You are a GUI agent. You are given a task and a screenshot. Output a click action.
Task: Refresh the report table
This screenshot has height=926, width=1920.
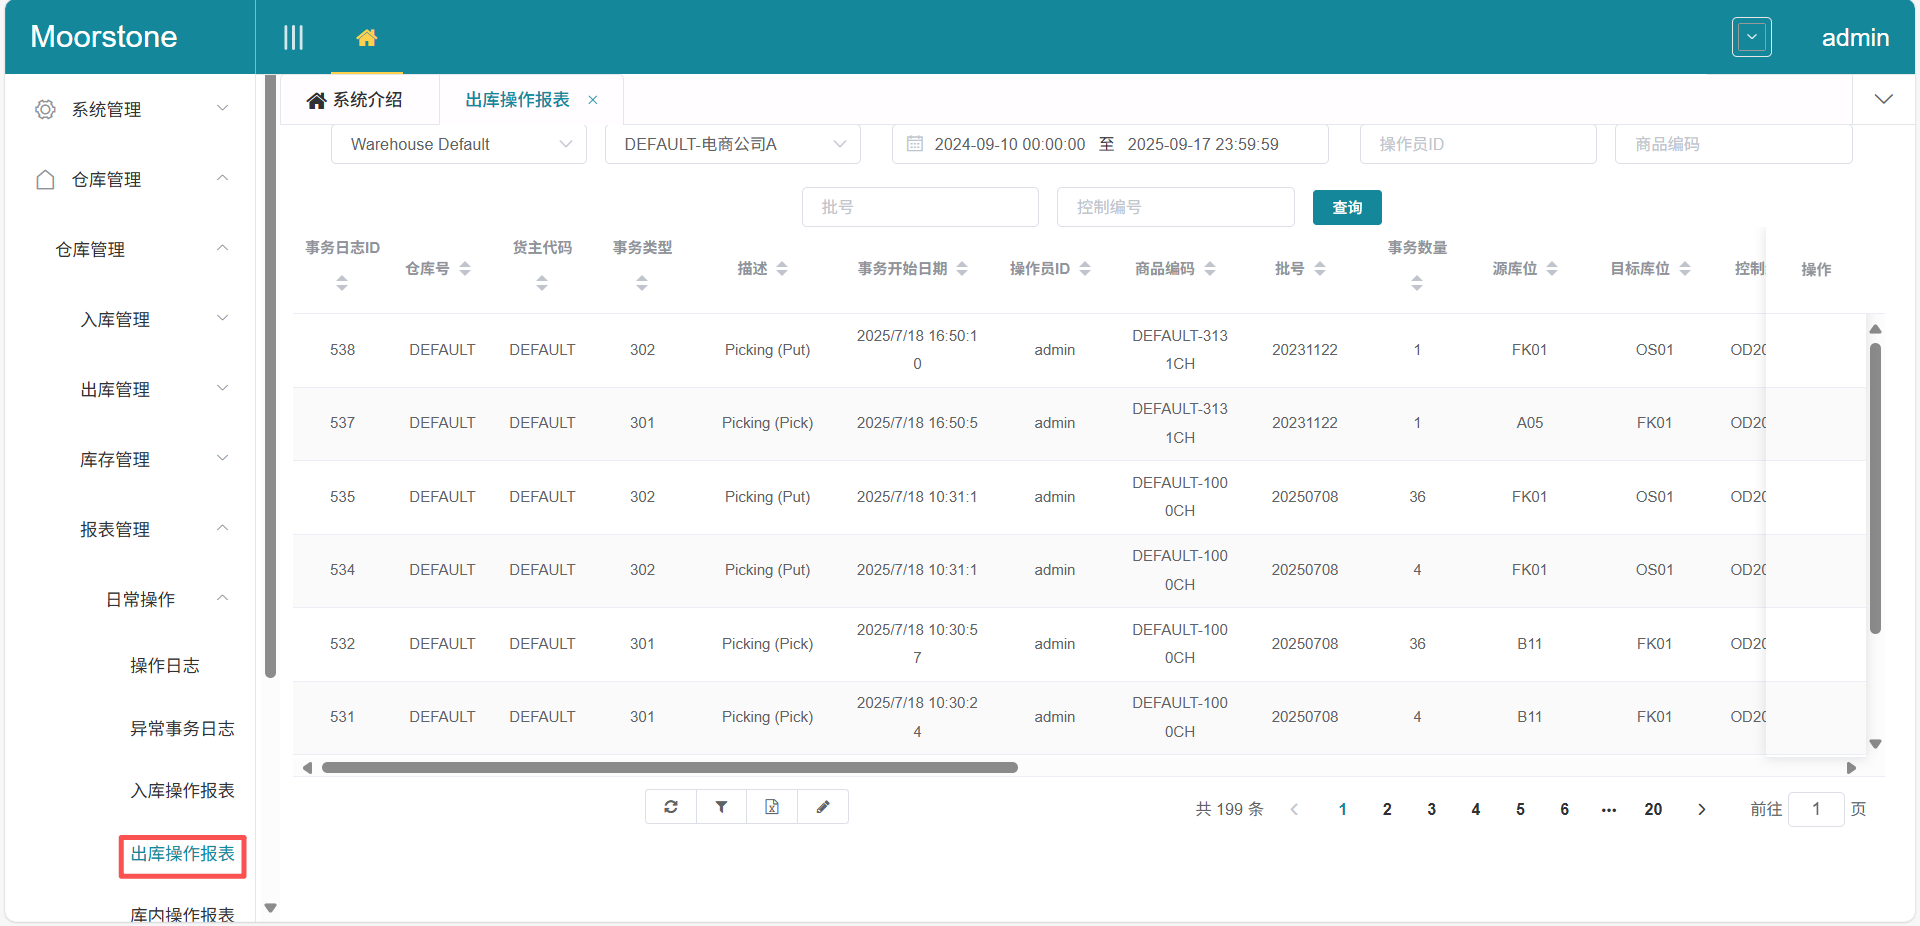click(x=670, y=807)
